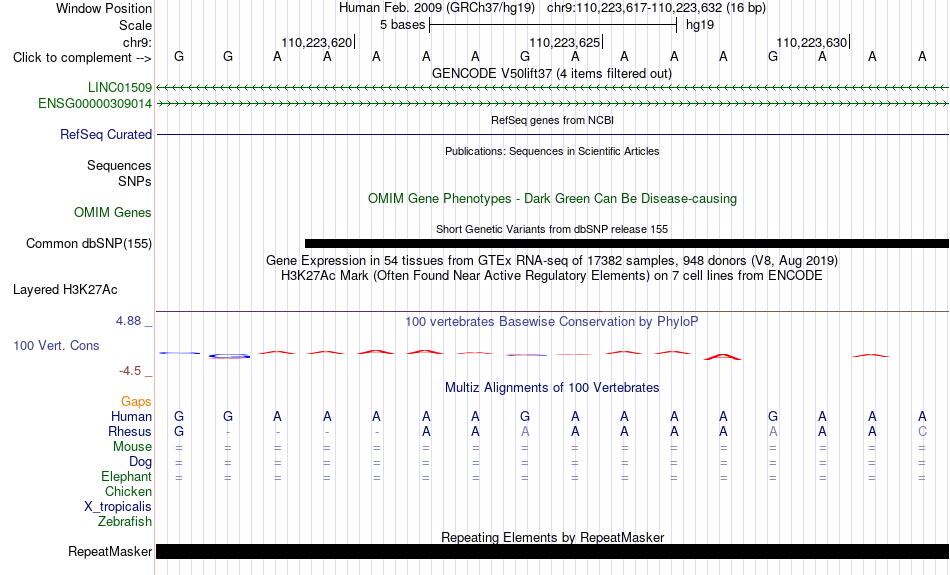950x575 pixels.
Task: Click the 110,223,625 position marker
Action: (x=565, y=42)
